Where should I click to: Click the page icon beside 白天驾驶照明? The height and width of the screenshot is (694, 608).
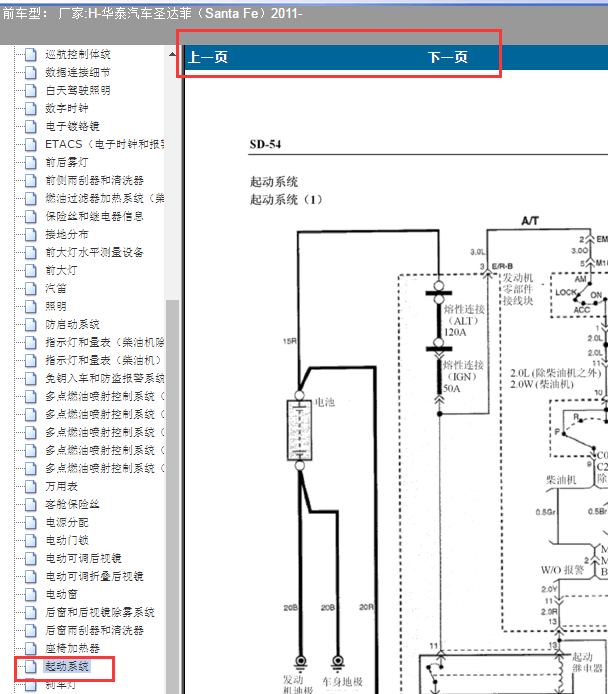click(31, 91)
